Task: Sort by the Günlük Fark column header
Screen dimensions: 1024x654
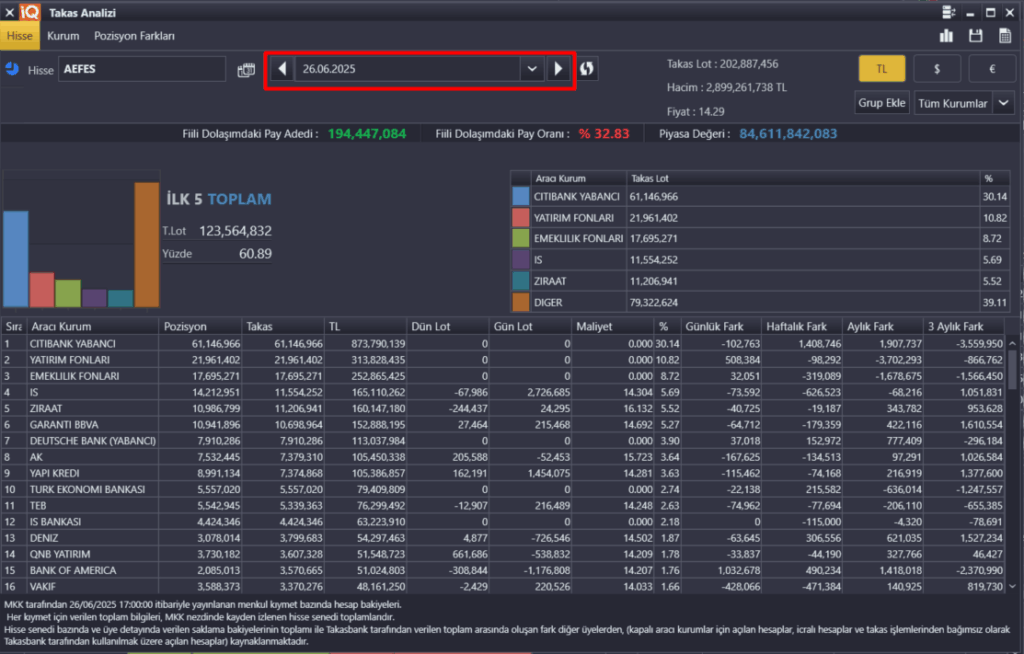Action: pyautogui.click(x=720, y=326)
